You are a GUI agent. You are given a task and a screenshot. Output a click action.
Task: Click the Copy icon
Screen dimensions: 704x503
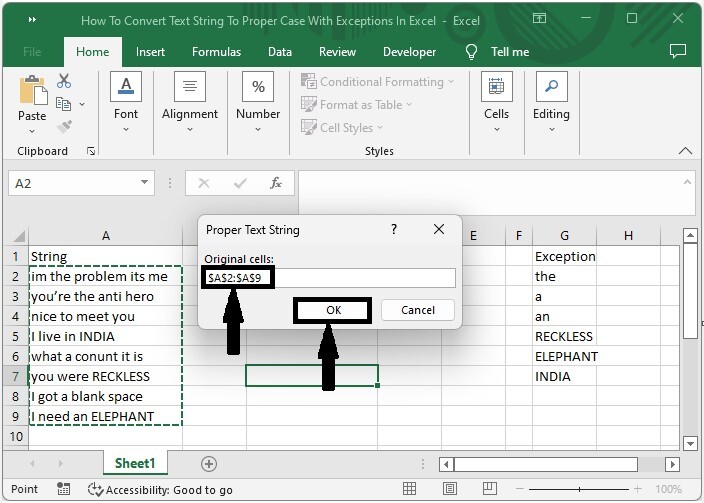click(64, 104)
